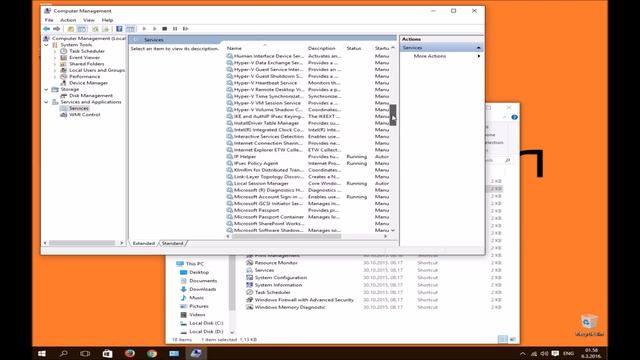Open the Action menu
This screenshot has width=640, height=360.
pos(68,20)
